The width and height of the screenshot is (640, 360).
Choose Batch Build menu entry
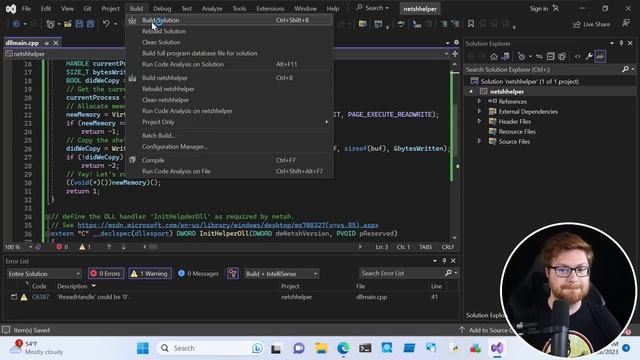click(x=229, y=136)
